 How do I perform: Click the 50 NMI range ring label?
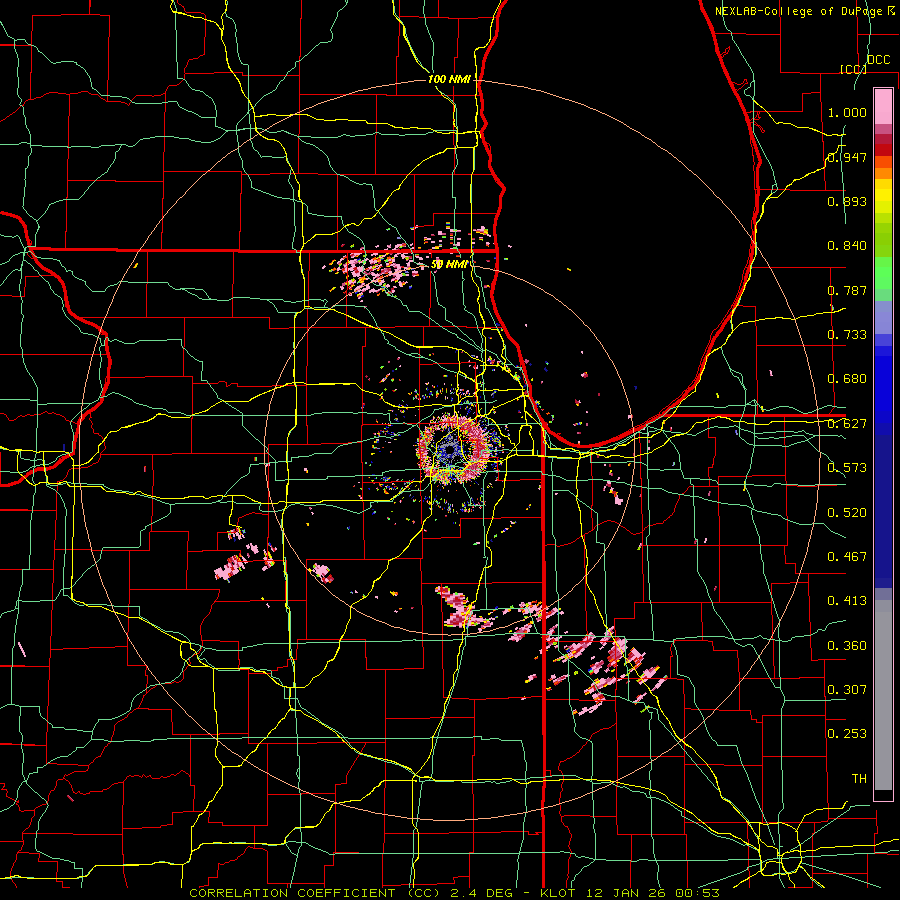click(449, 264)
